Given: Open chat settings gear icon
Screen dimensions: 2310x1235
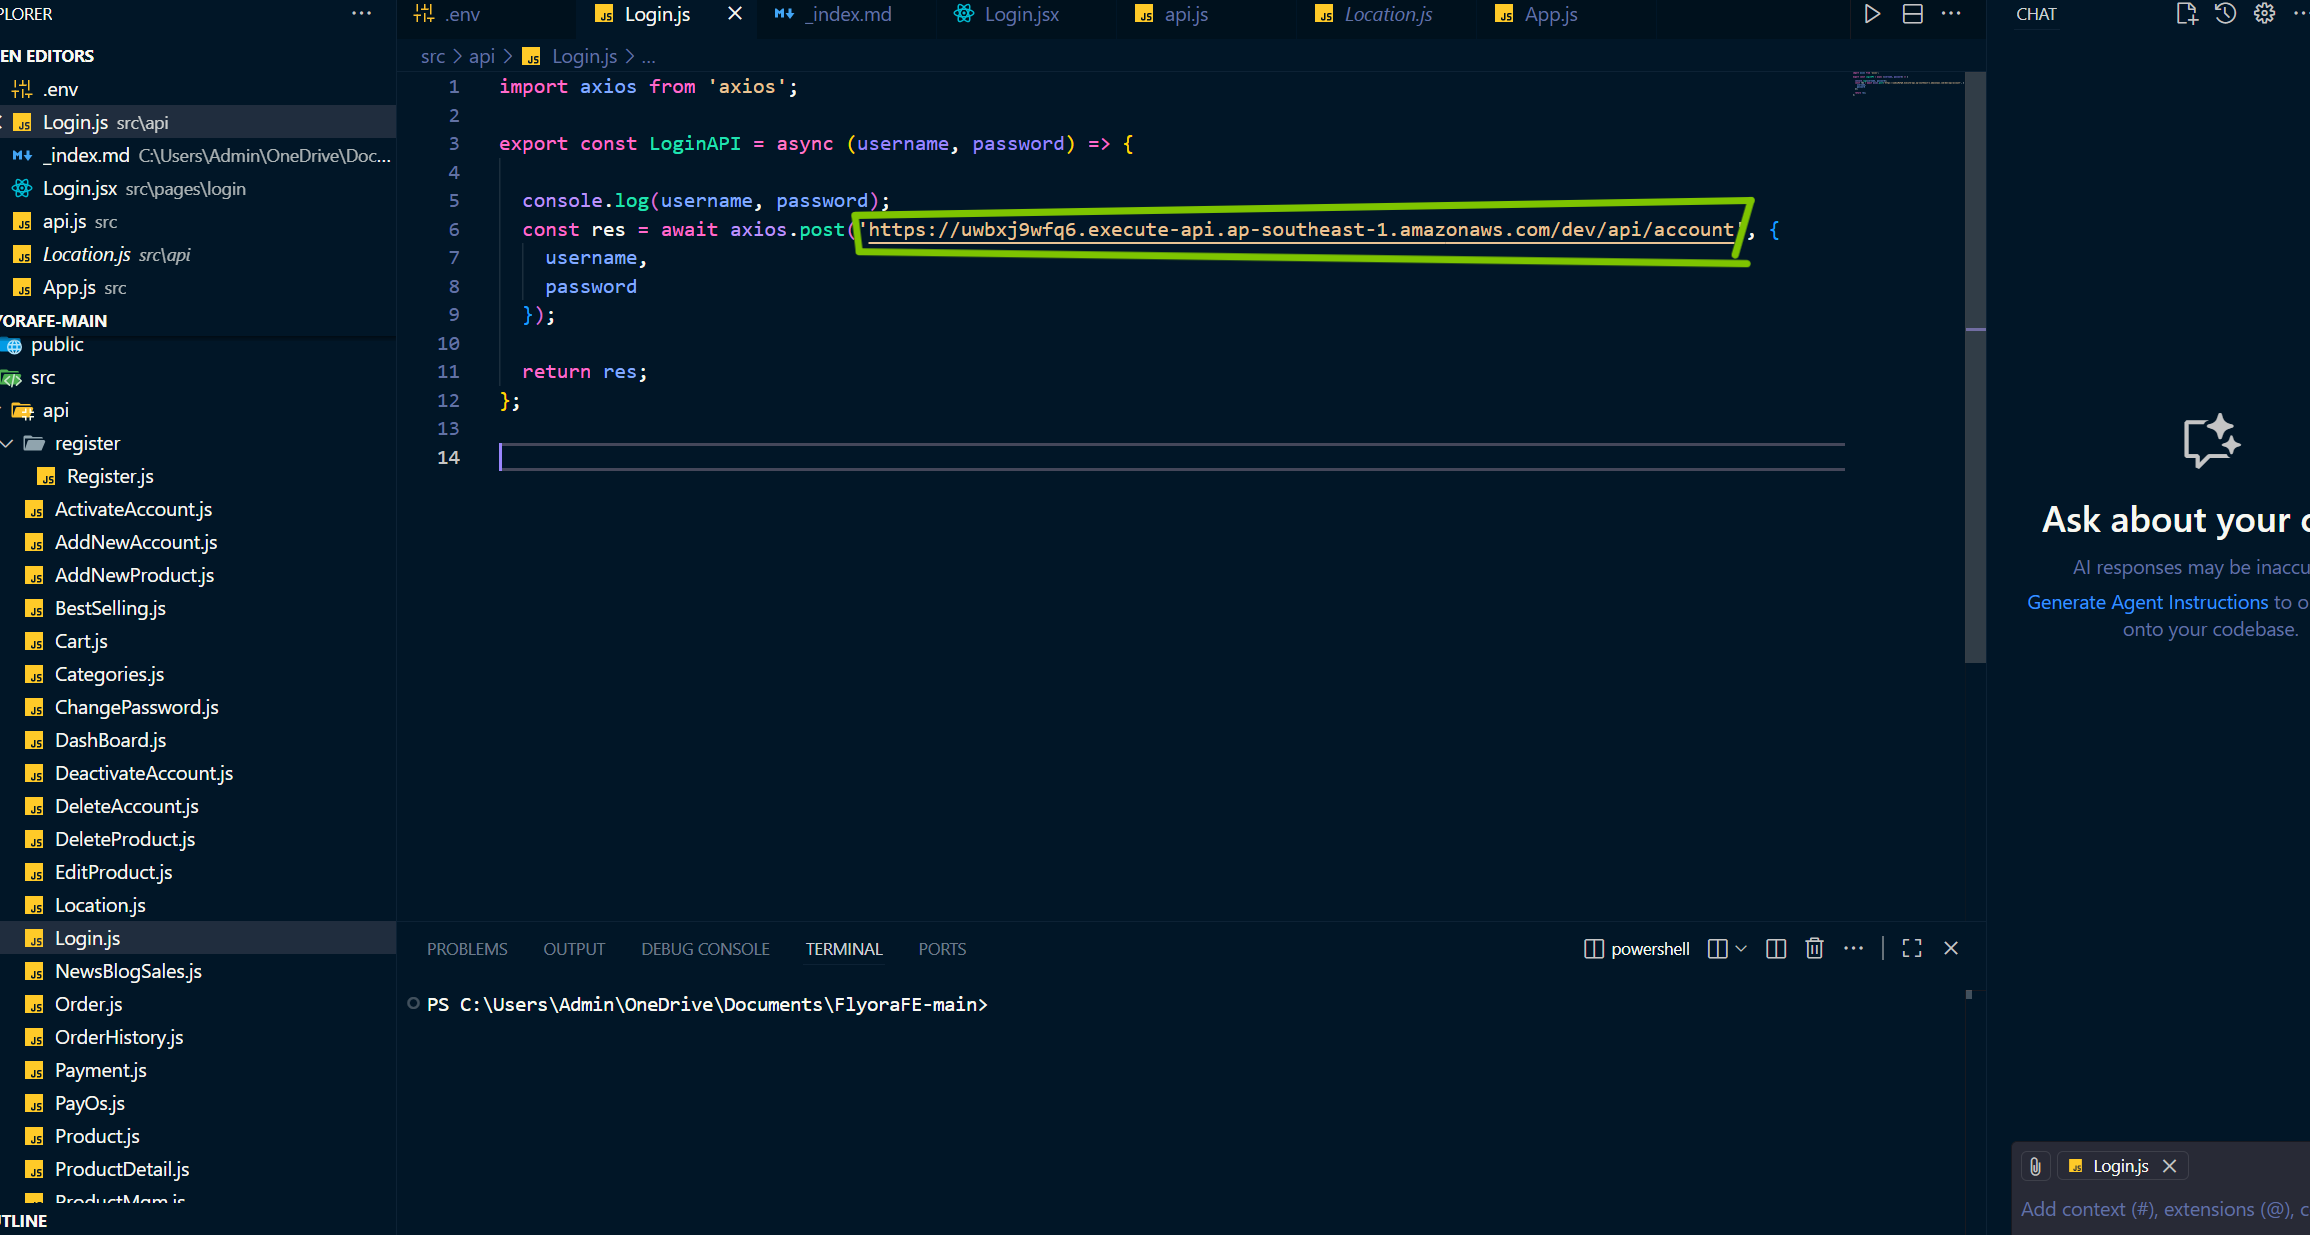Looking at the screenshot, I should (2264, 14).
